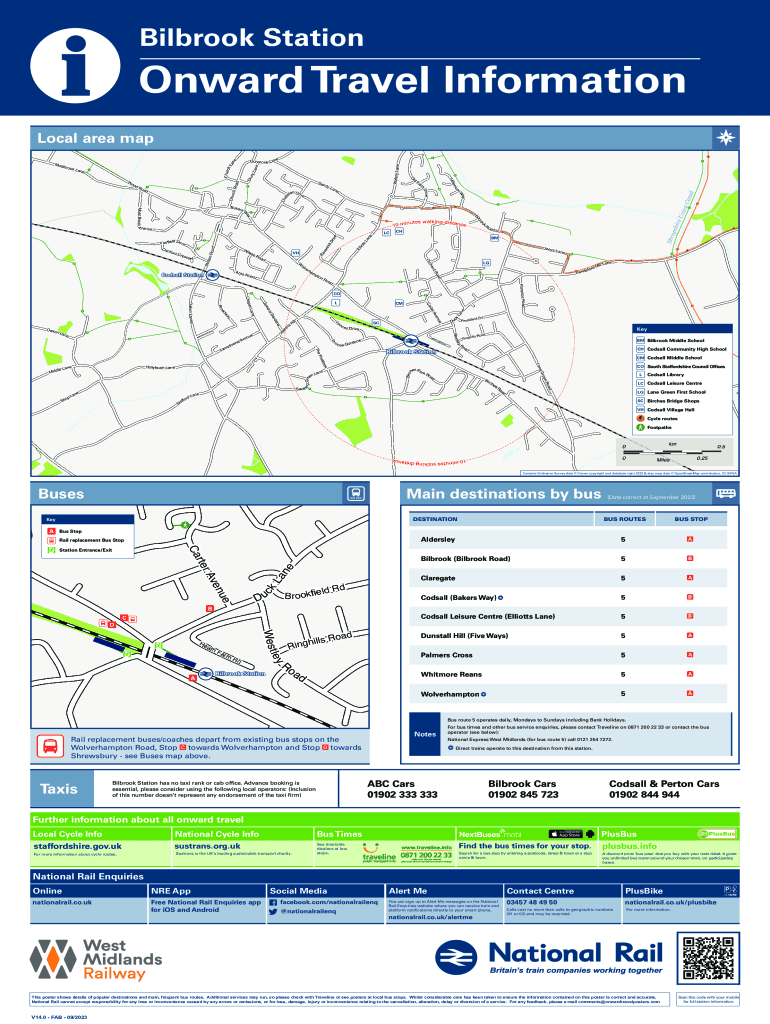The height and width of the screenshot is (1024, 770).
Task: Click the red rail replacement bus icon
Action: [x=50, y=746]
